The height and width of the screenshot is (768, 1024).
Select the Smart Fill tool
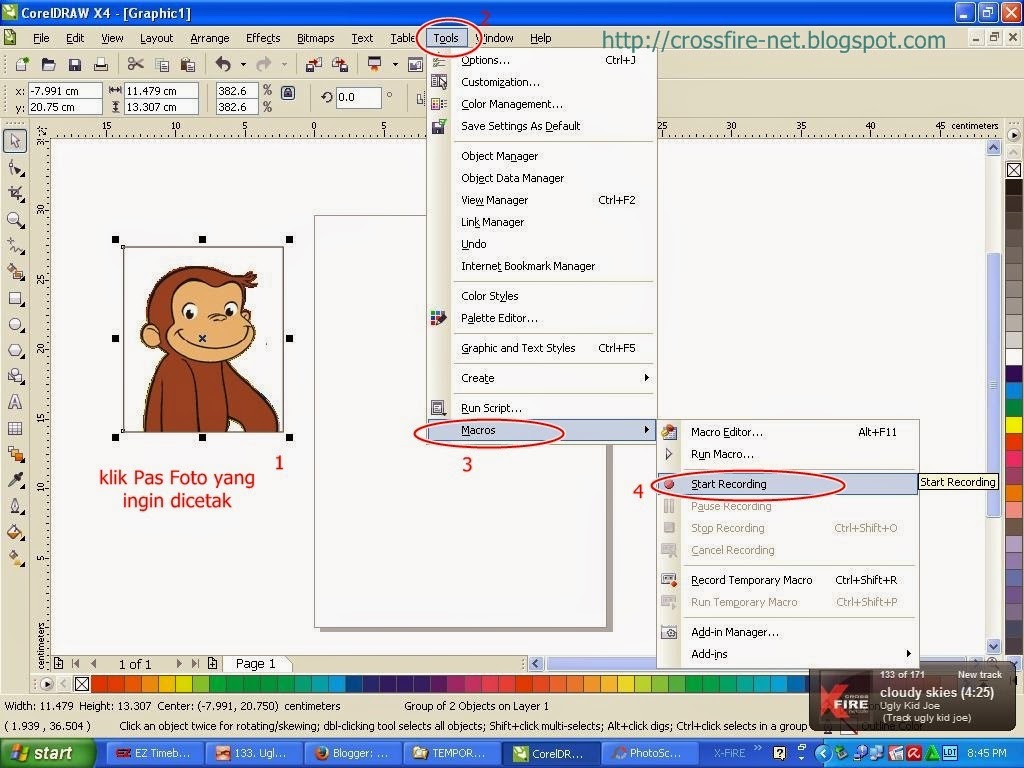click(15, 272)
